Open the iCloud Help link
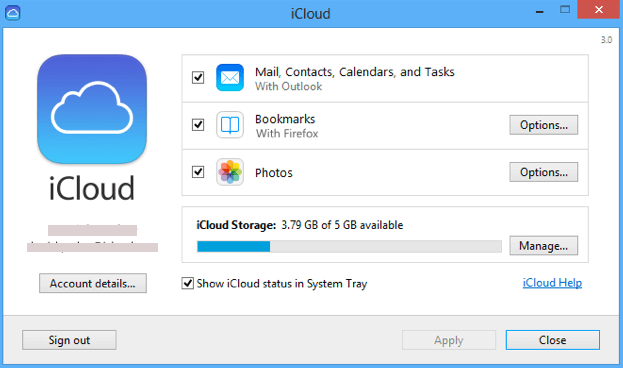 tap(552, 283)
